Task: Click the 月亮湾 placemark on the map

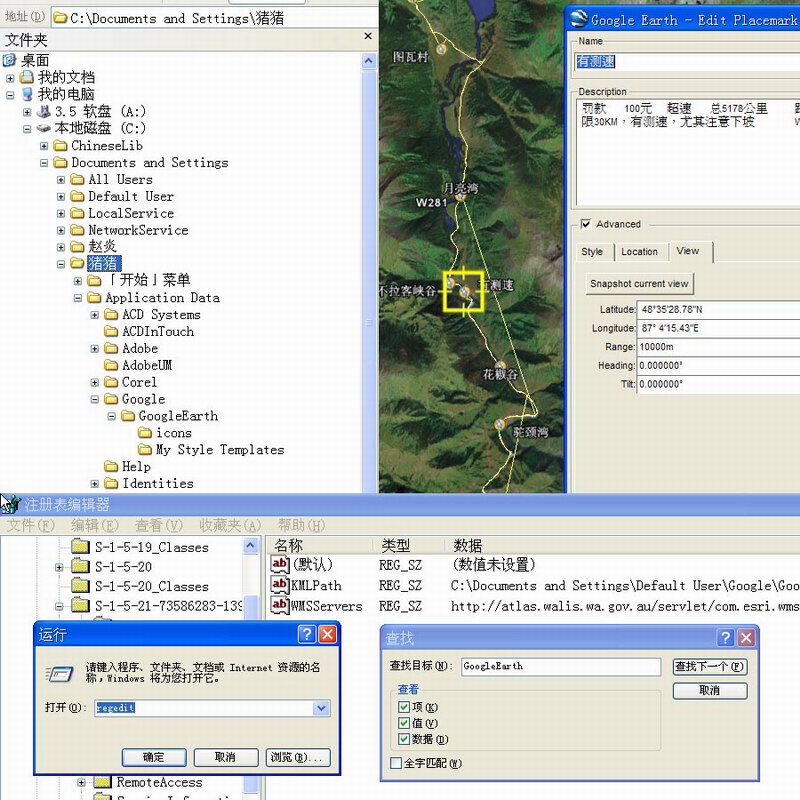Action: 460,196
